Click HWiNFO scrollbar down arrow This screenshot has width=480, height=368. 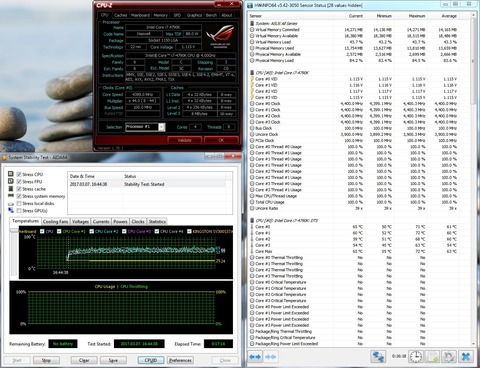[x=473, y=344]
